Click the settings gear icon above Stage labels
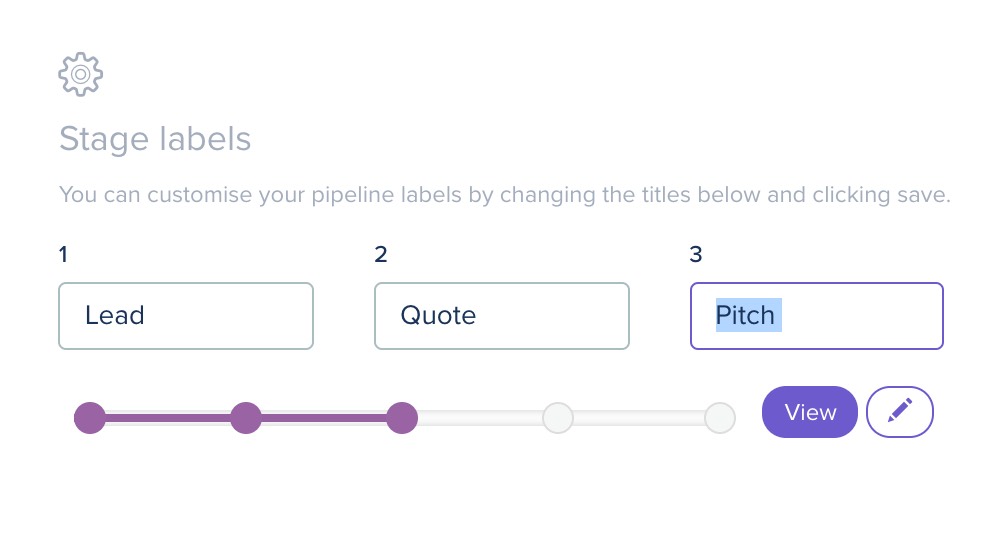 tap(80, 75)
